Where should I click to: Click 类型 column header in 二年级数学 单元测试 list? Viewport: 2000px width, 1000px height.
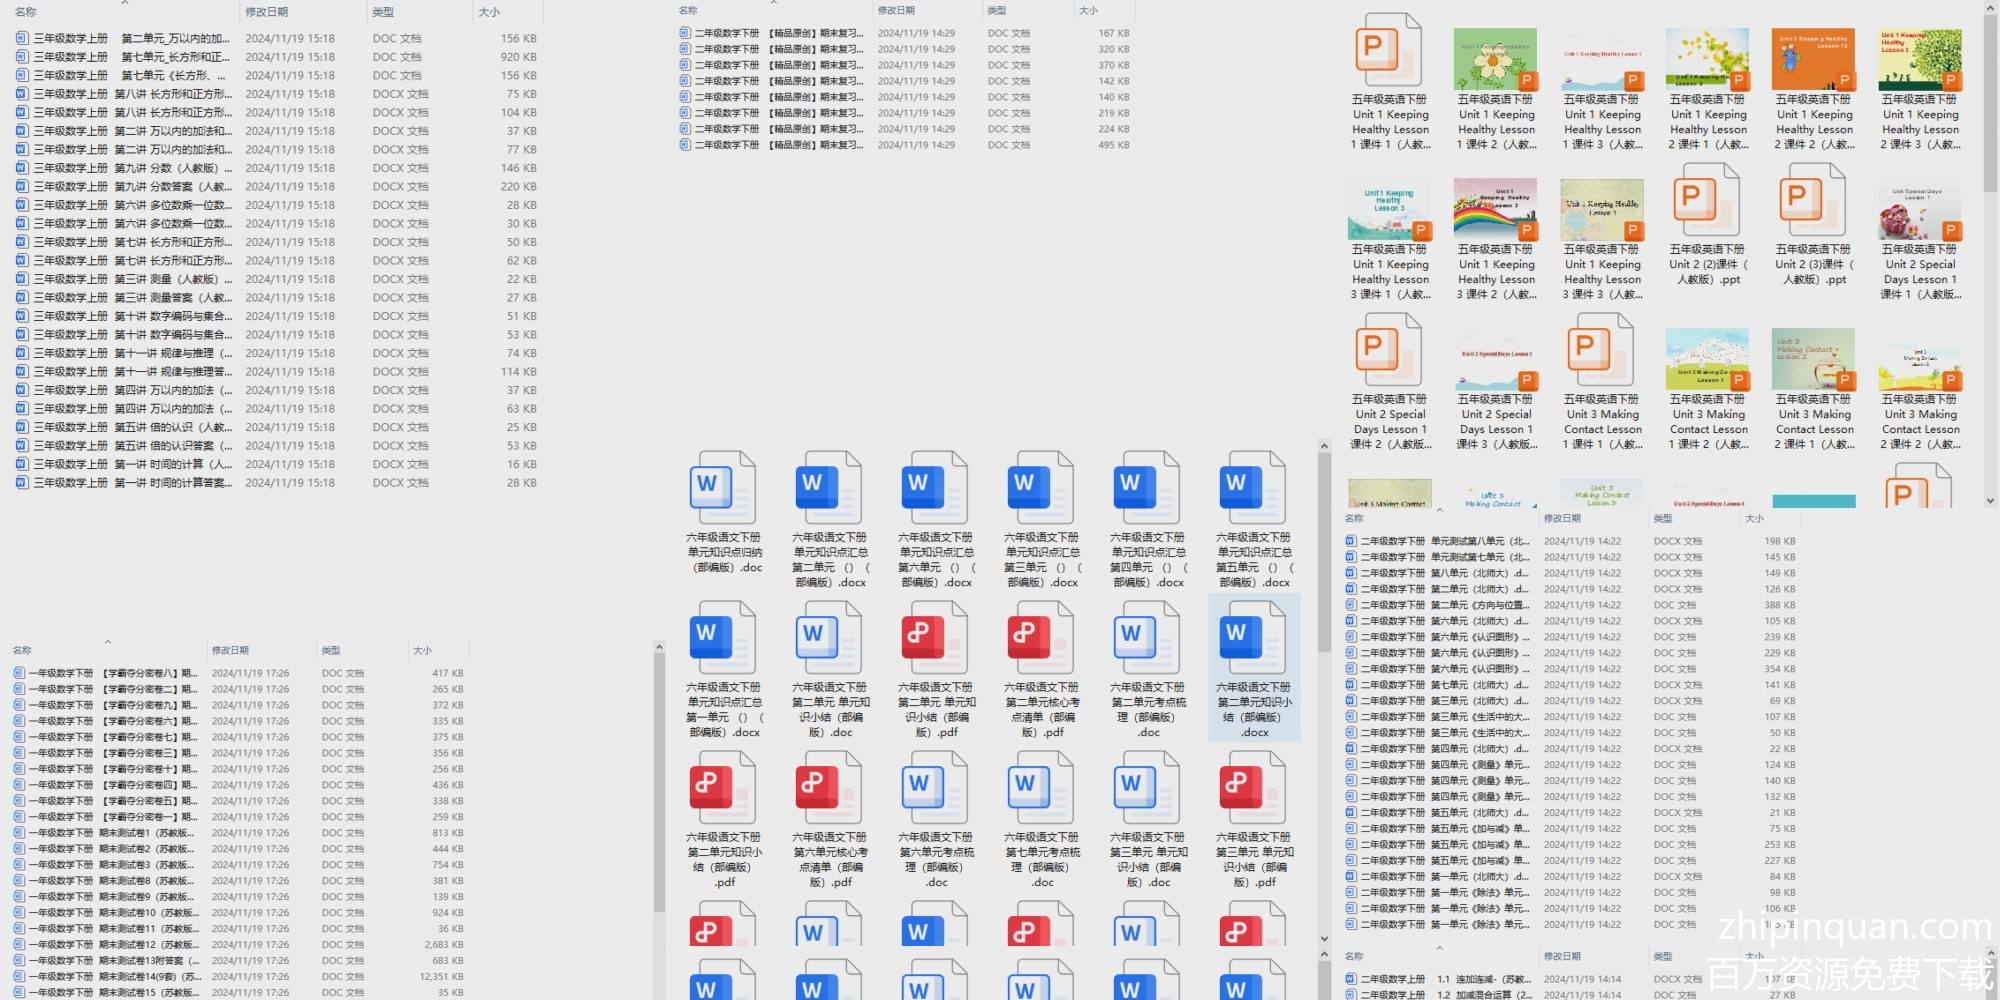coord(1662,518)
